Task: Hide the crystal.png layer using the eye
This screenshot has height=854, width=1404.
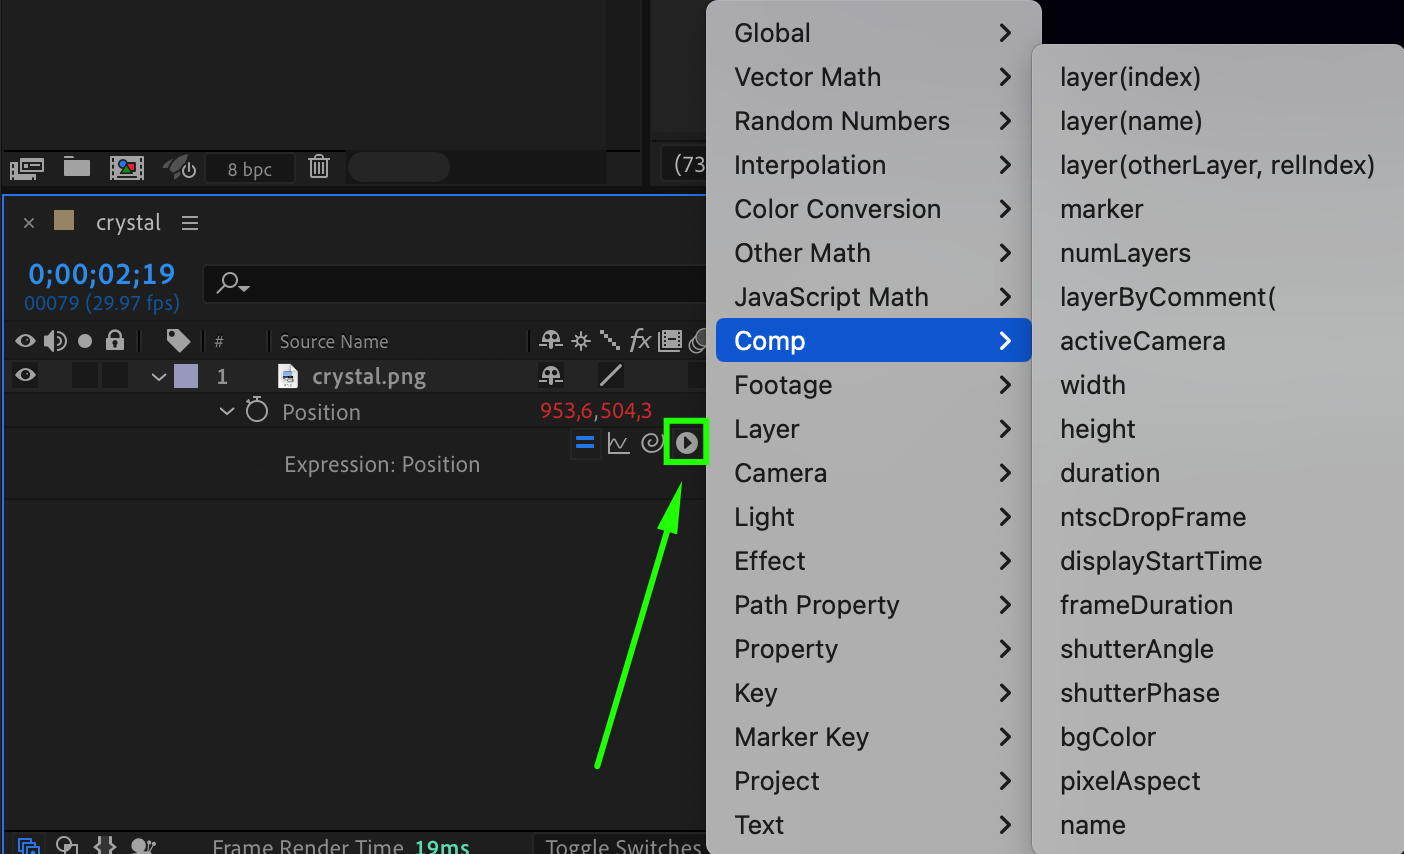Action: click(x=26, y=376)
